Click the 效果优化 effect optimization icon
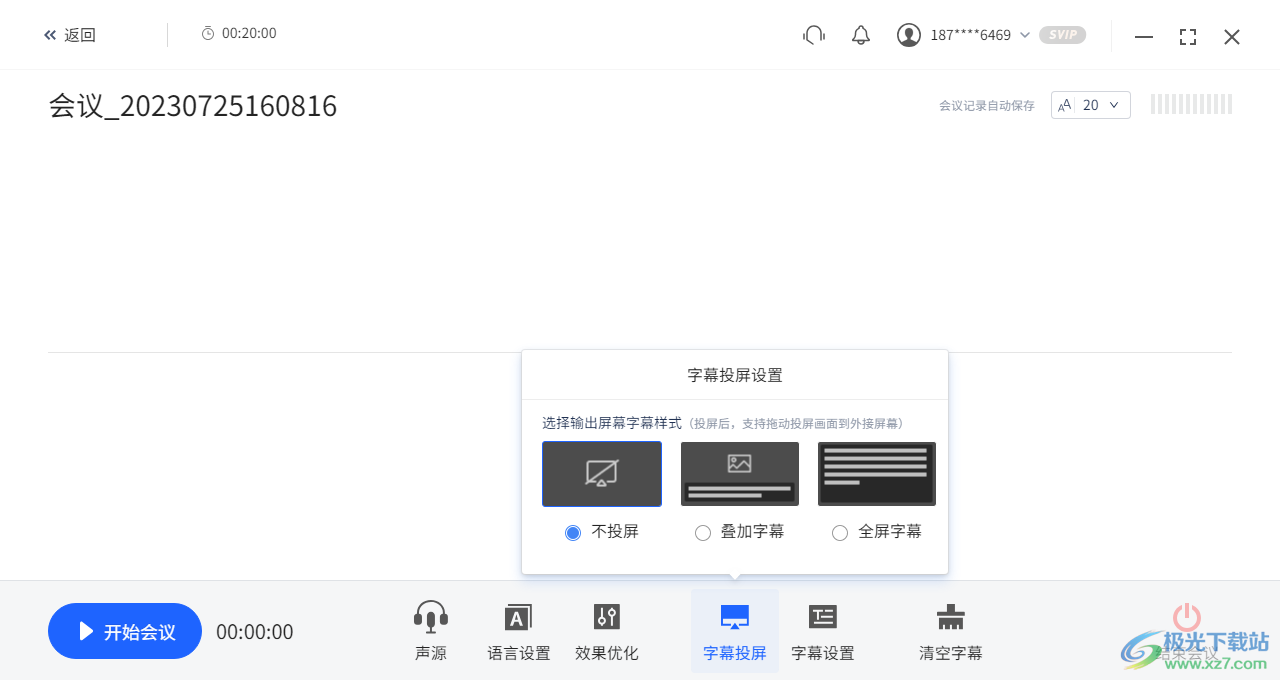The width and height of the screenshot is (1280, 680). tap(606, 617)
